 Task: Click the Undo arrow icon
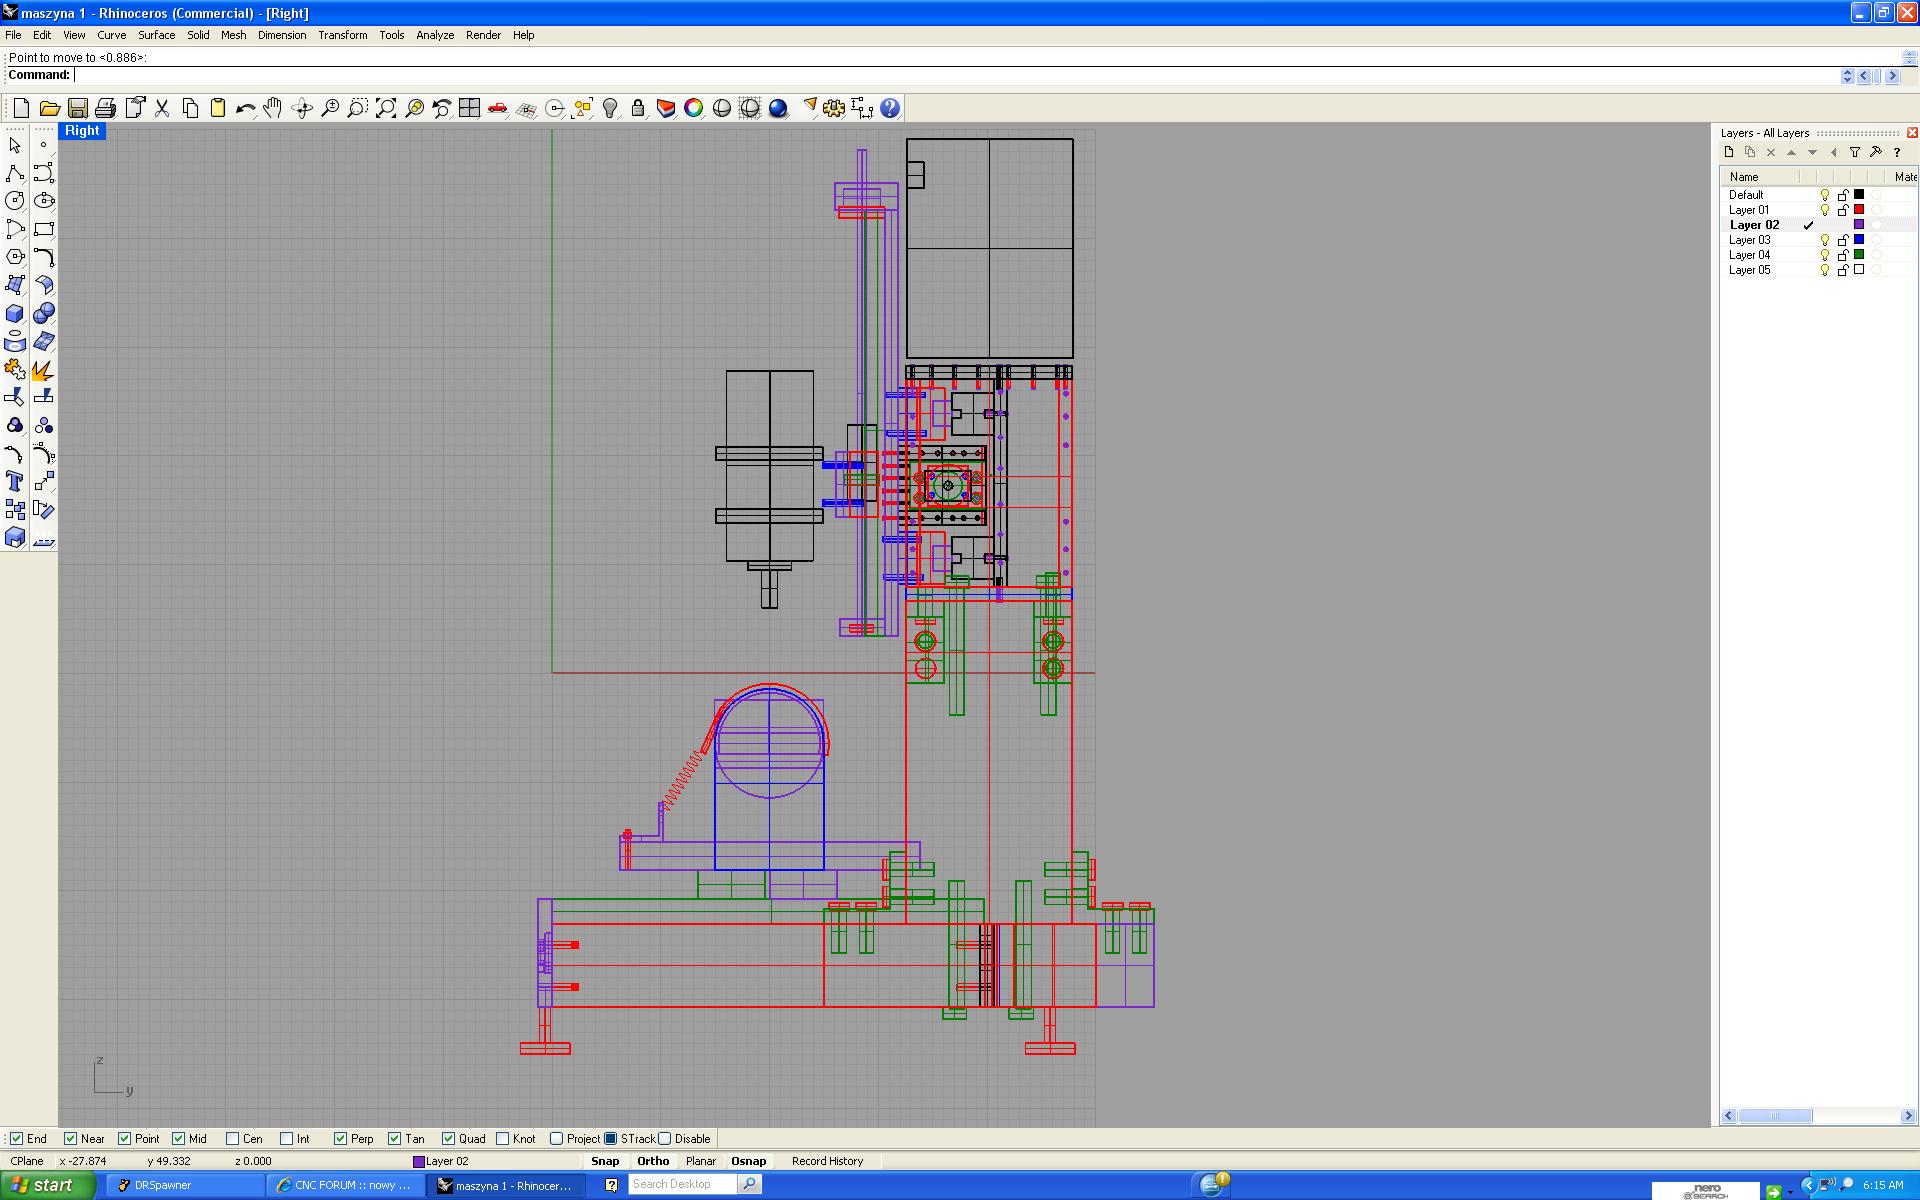tap(245, 108)
